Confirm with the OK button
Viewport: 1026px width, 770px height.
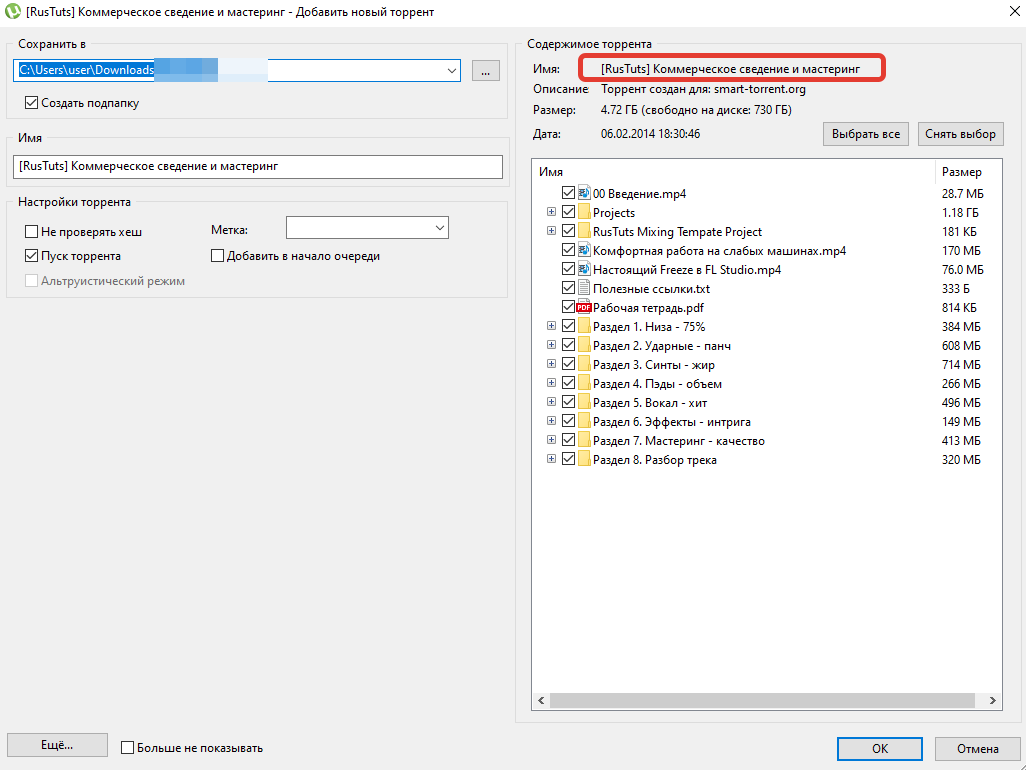879,748
